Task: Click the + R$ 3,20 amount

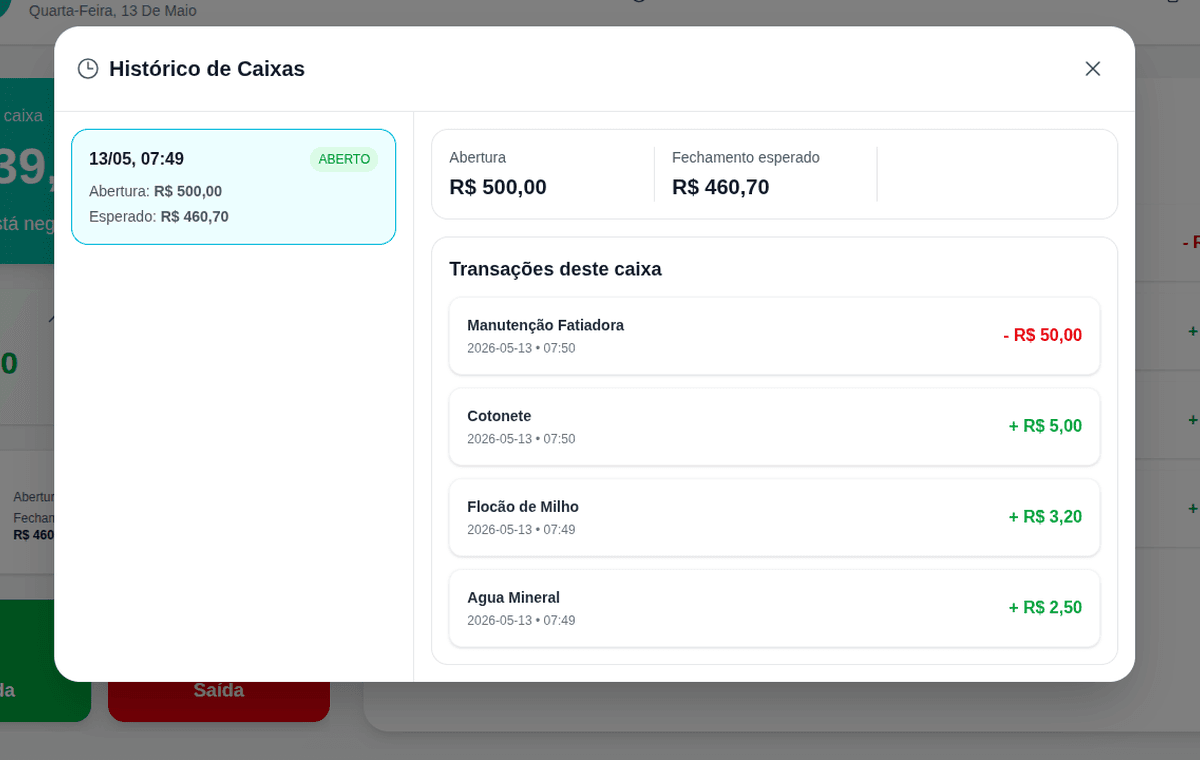Action: (1045, 517)
